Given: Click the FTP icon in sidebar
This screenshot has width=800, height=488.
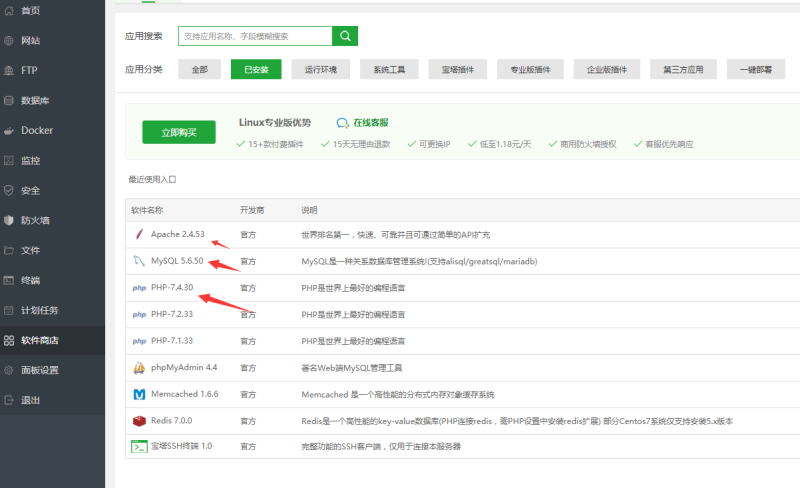Looking at the screenshot, I should (9, 70).
